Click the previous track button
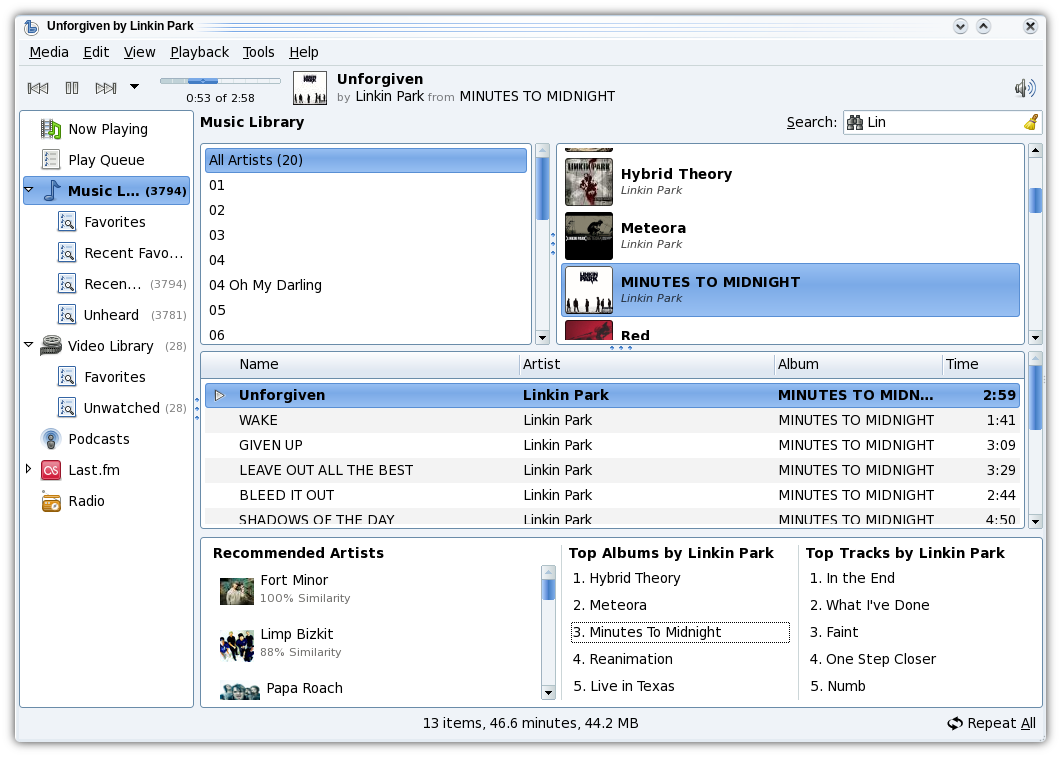Viewport: 1061px width, 757px height. (x=38, y=88)
